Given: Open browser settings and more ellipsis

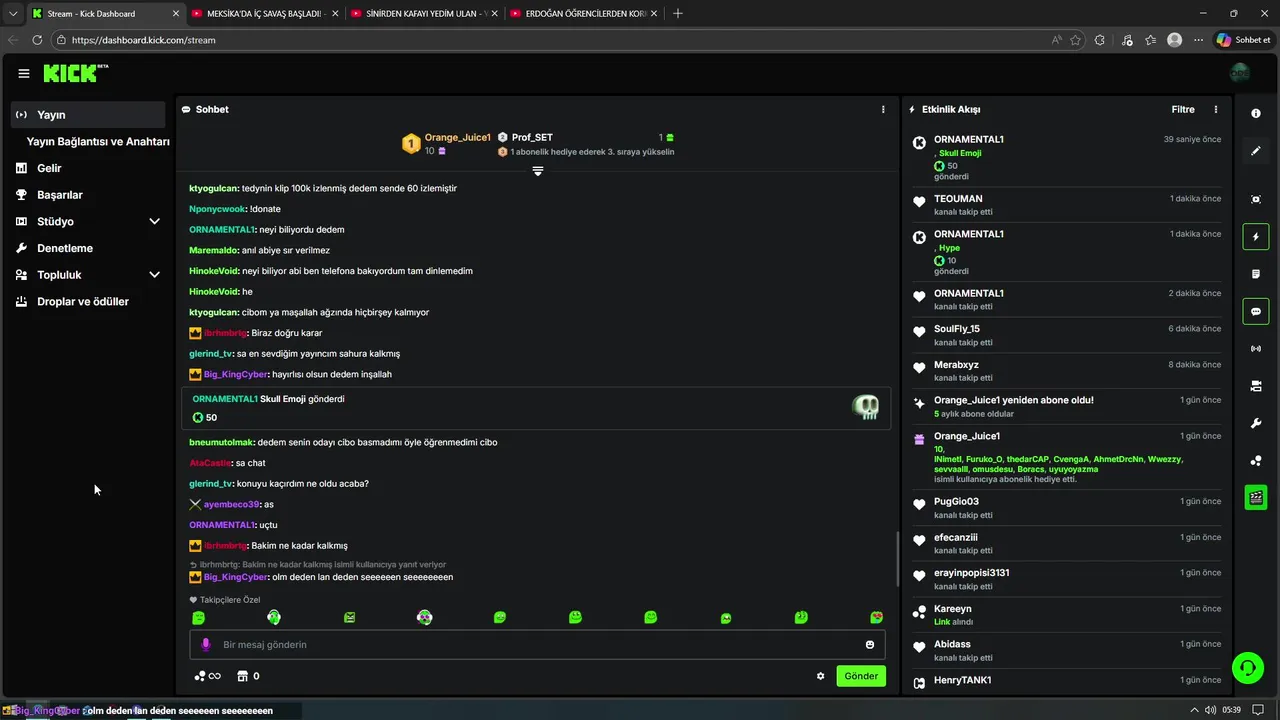Looking at the screenshot, I should [1198, 40].
